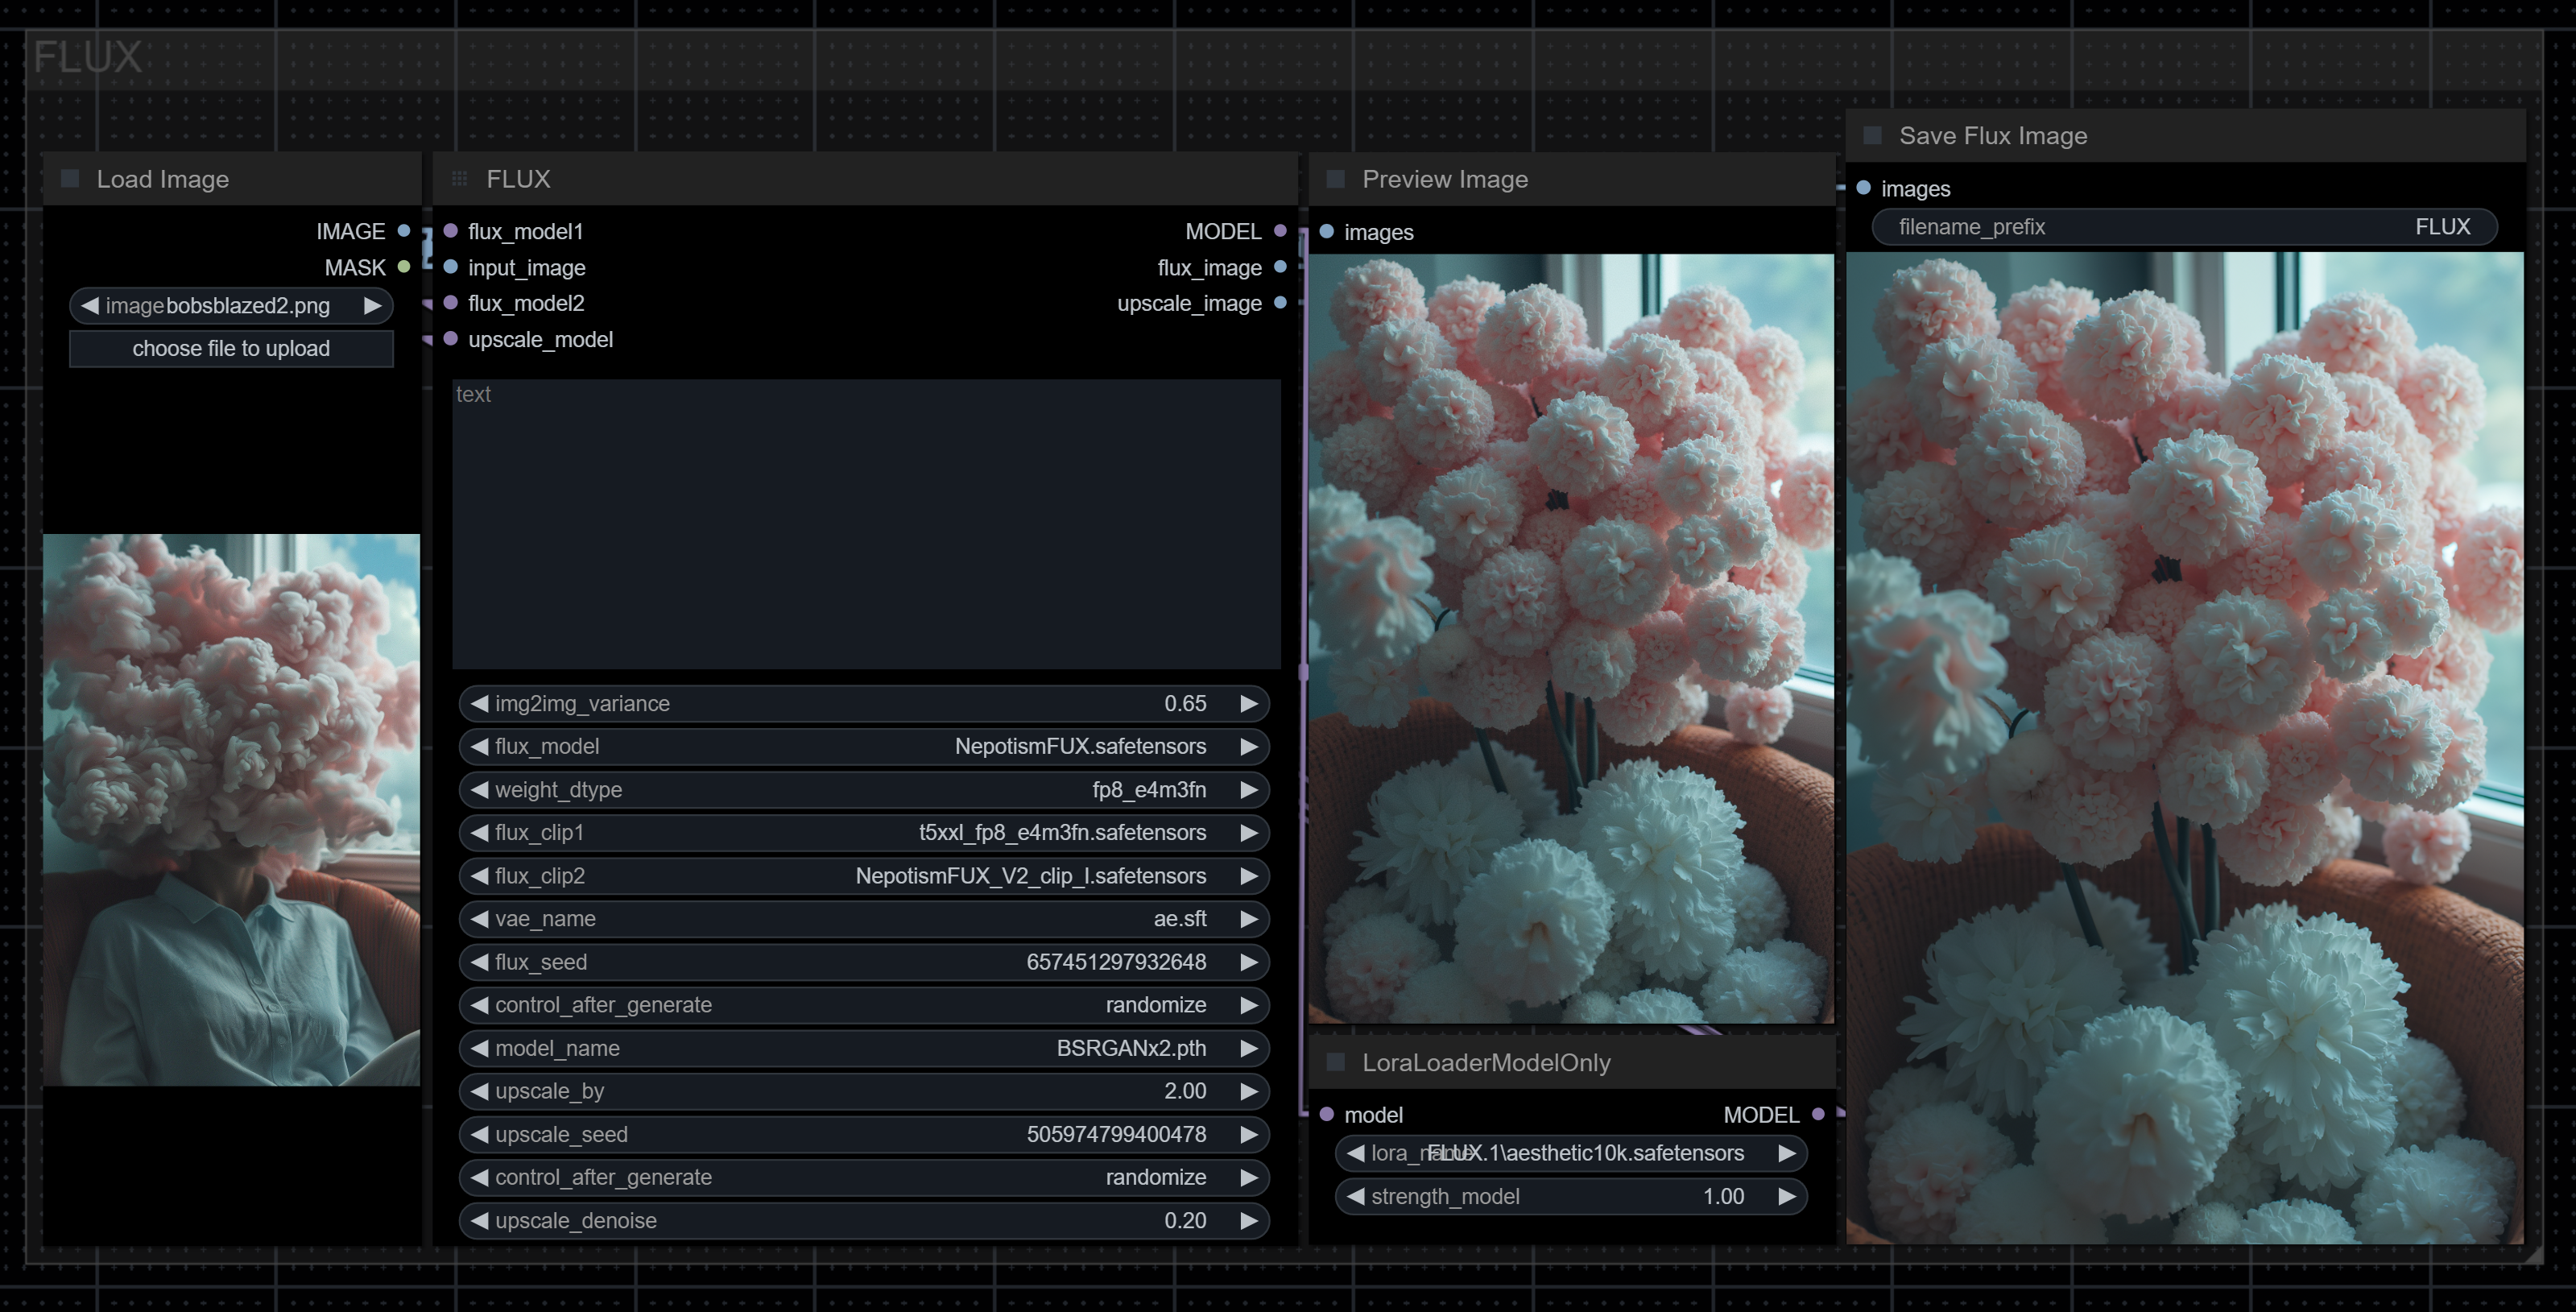Click the flux_model1 input socket
2576x1312 pixels.
point(451,231)
